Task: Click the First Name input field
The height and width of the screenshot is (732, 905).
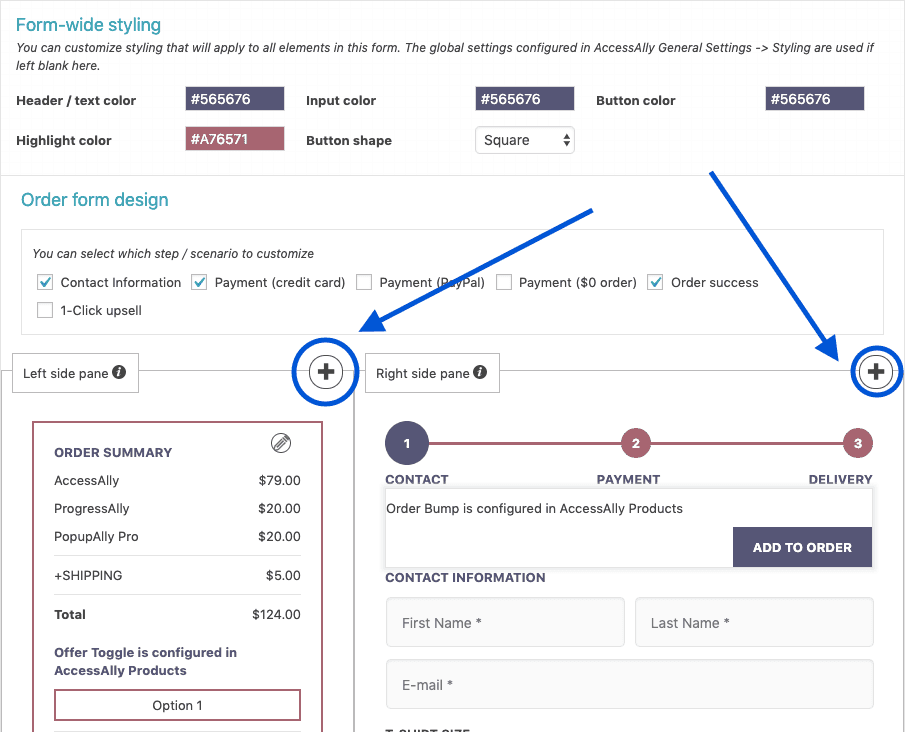Action: point(505,622)
